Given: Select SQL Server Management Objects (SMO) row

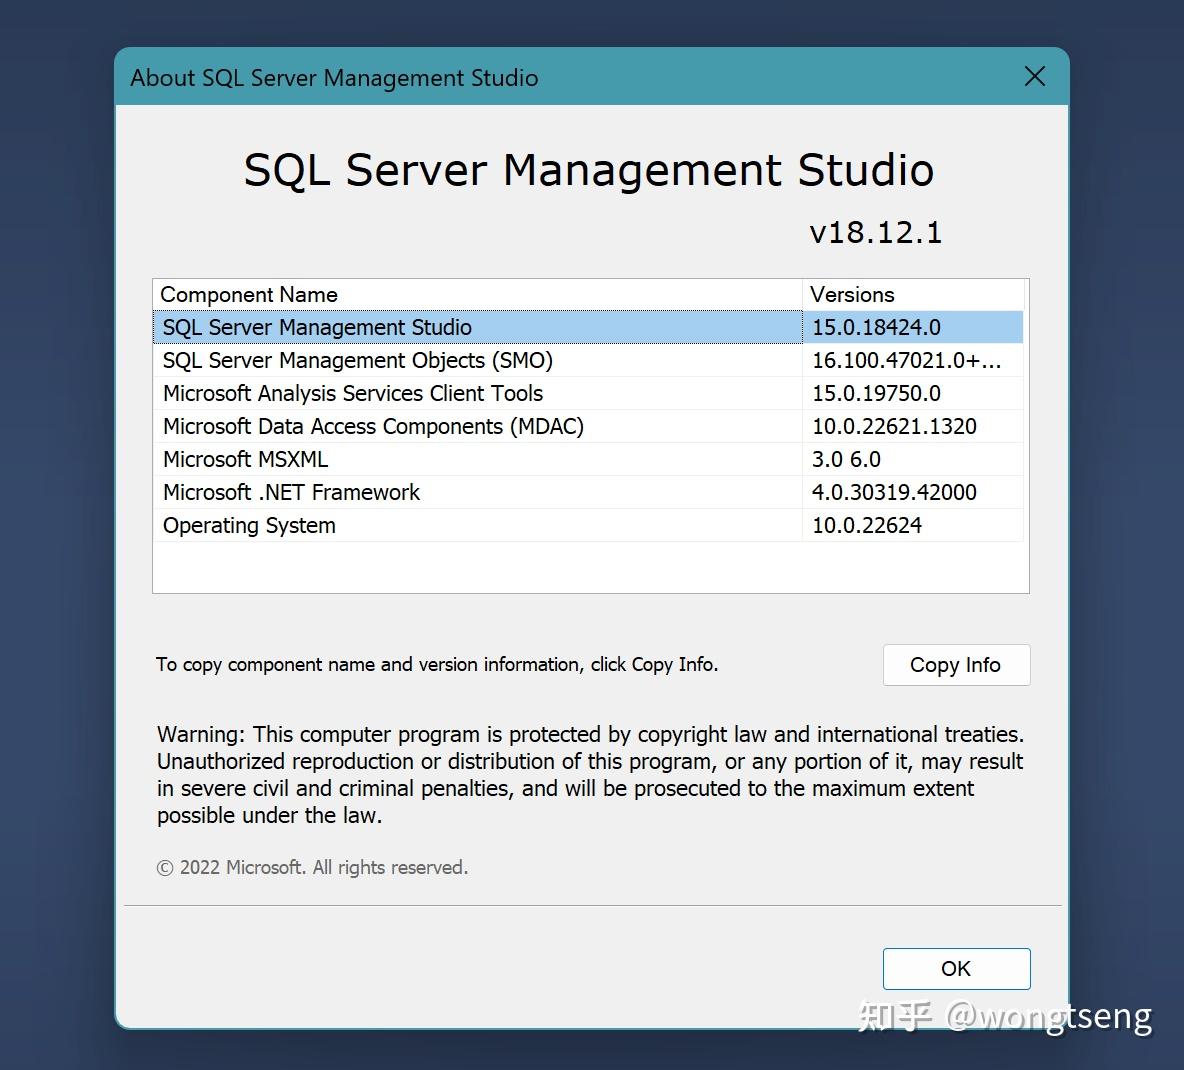Looking at the screenshot, I should 357,360.
